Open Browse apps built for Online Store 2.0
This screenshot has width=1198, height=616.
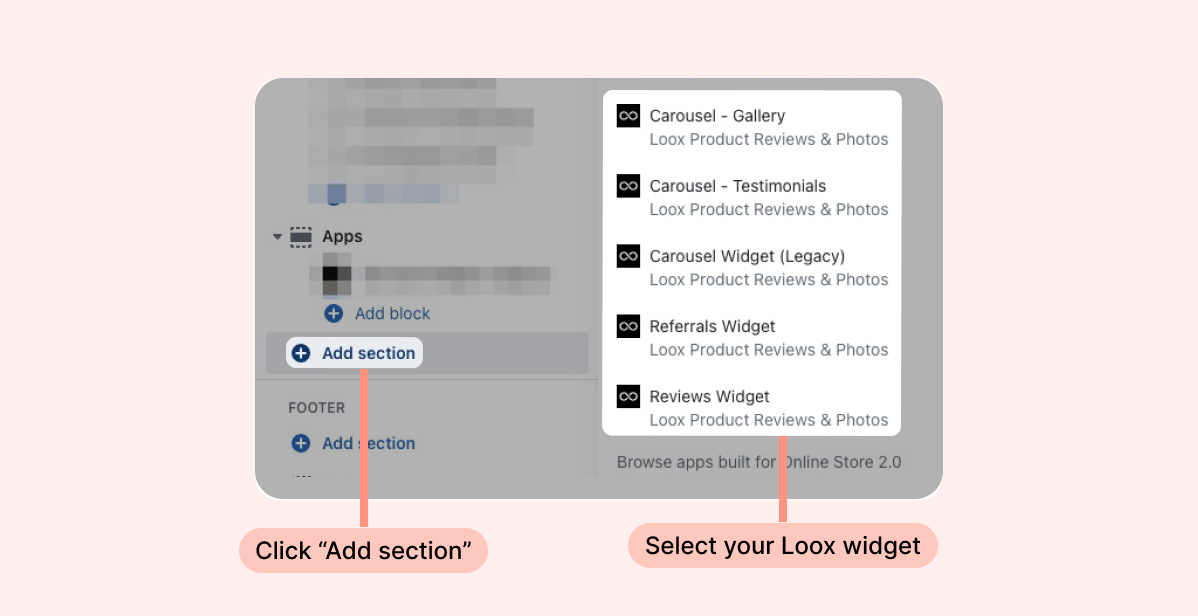pos(759,462)
